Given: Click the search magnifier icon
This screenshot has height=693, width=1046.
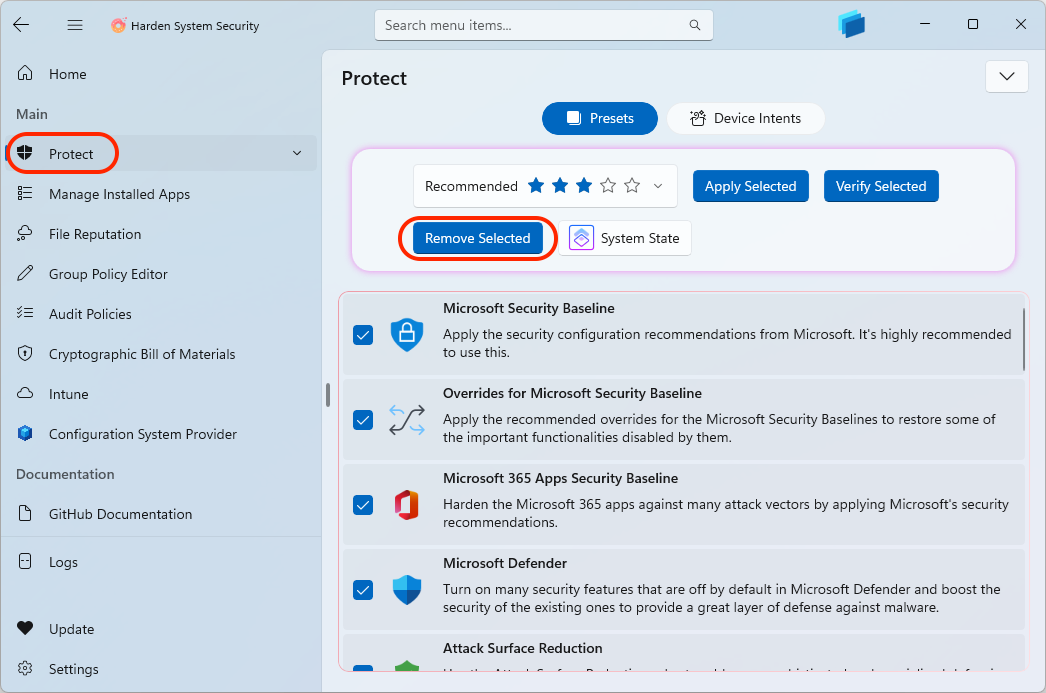Looking at the screenshot, I should [x=694, y=25].
